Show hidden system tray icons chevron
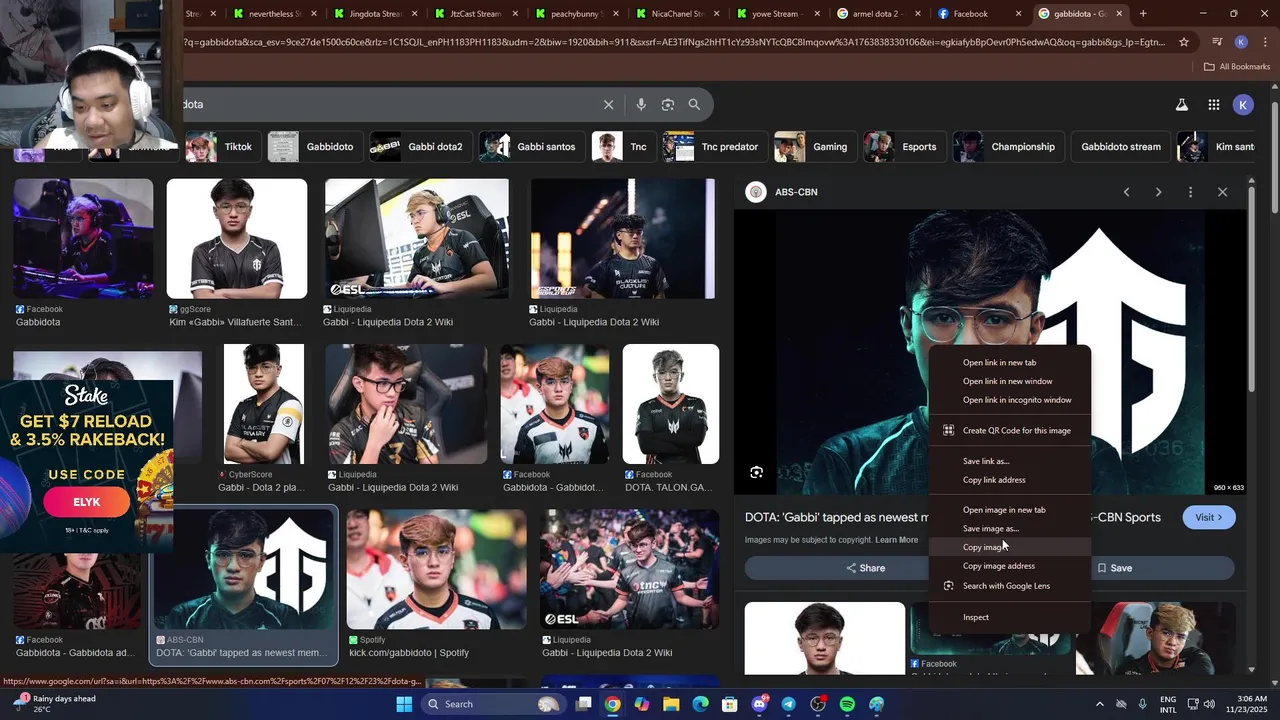 (1100, 704)
